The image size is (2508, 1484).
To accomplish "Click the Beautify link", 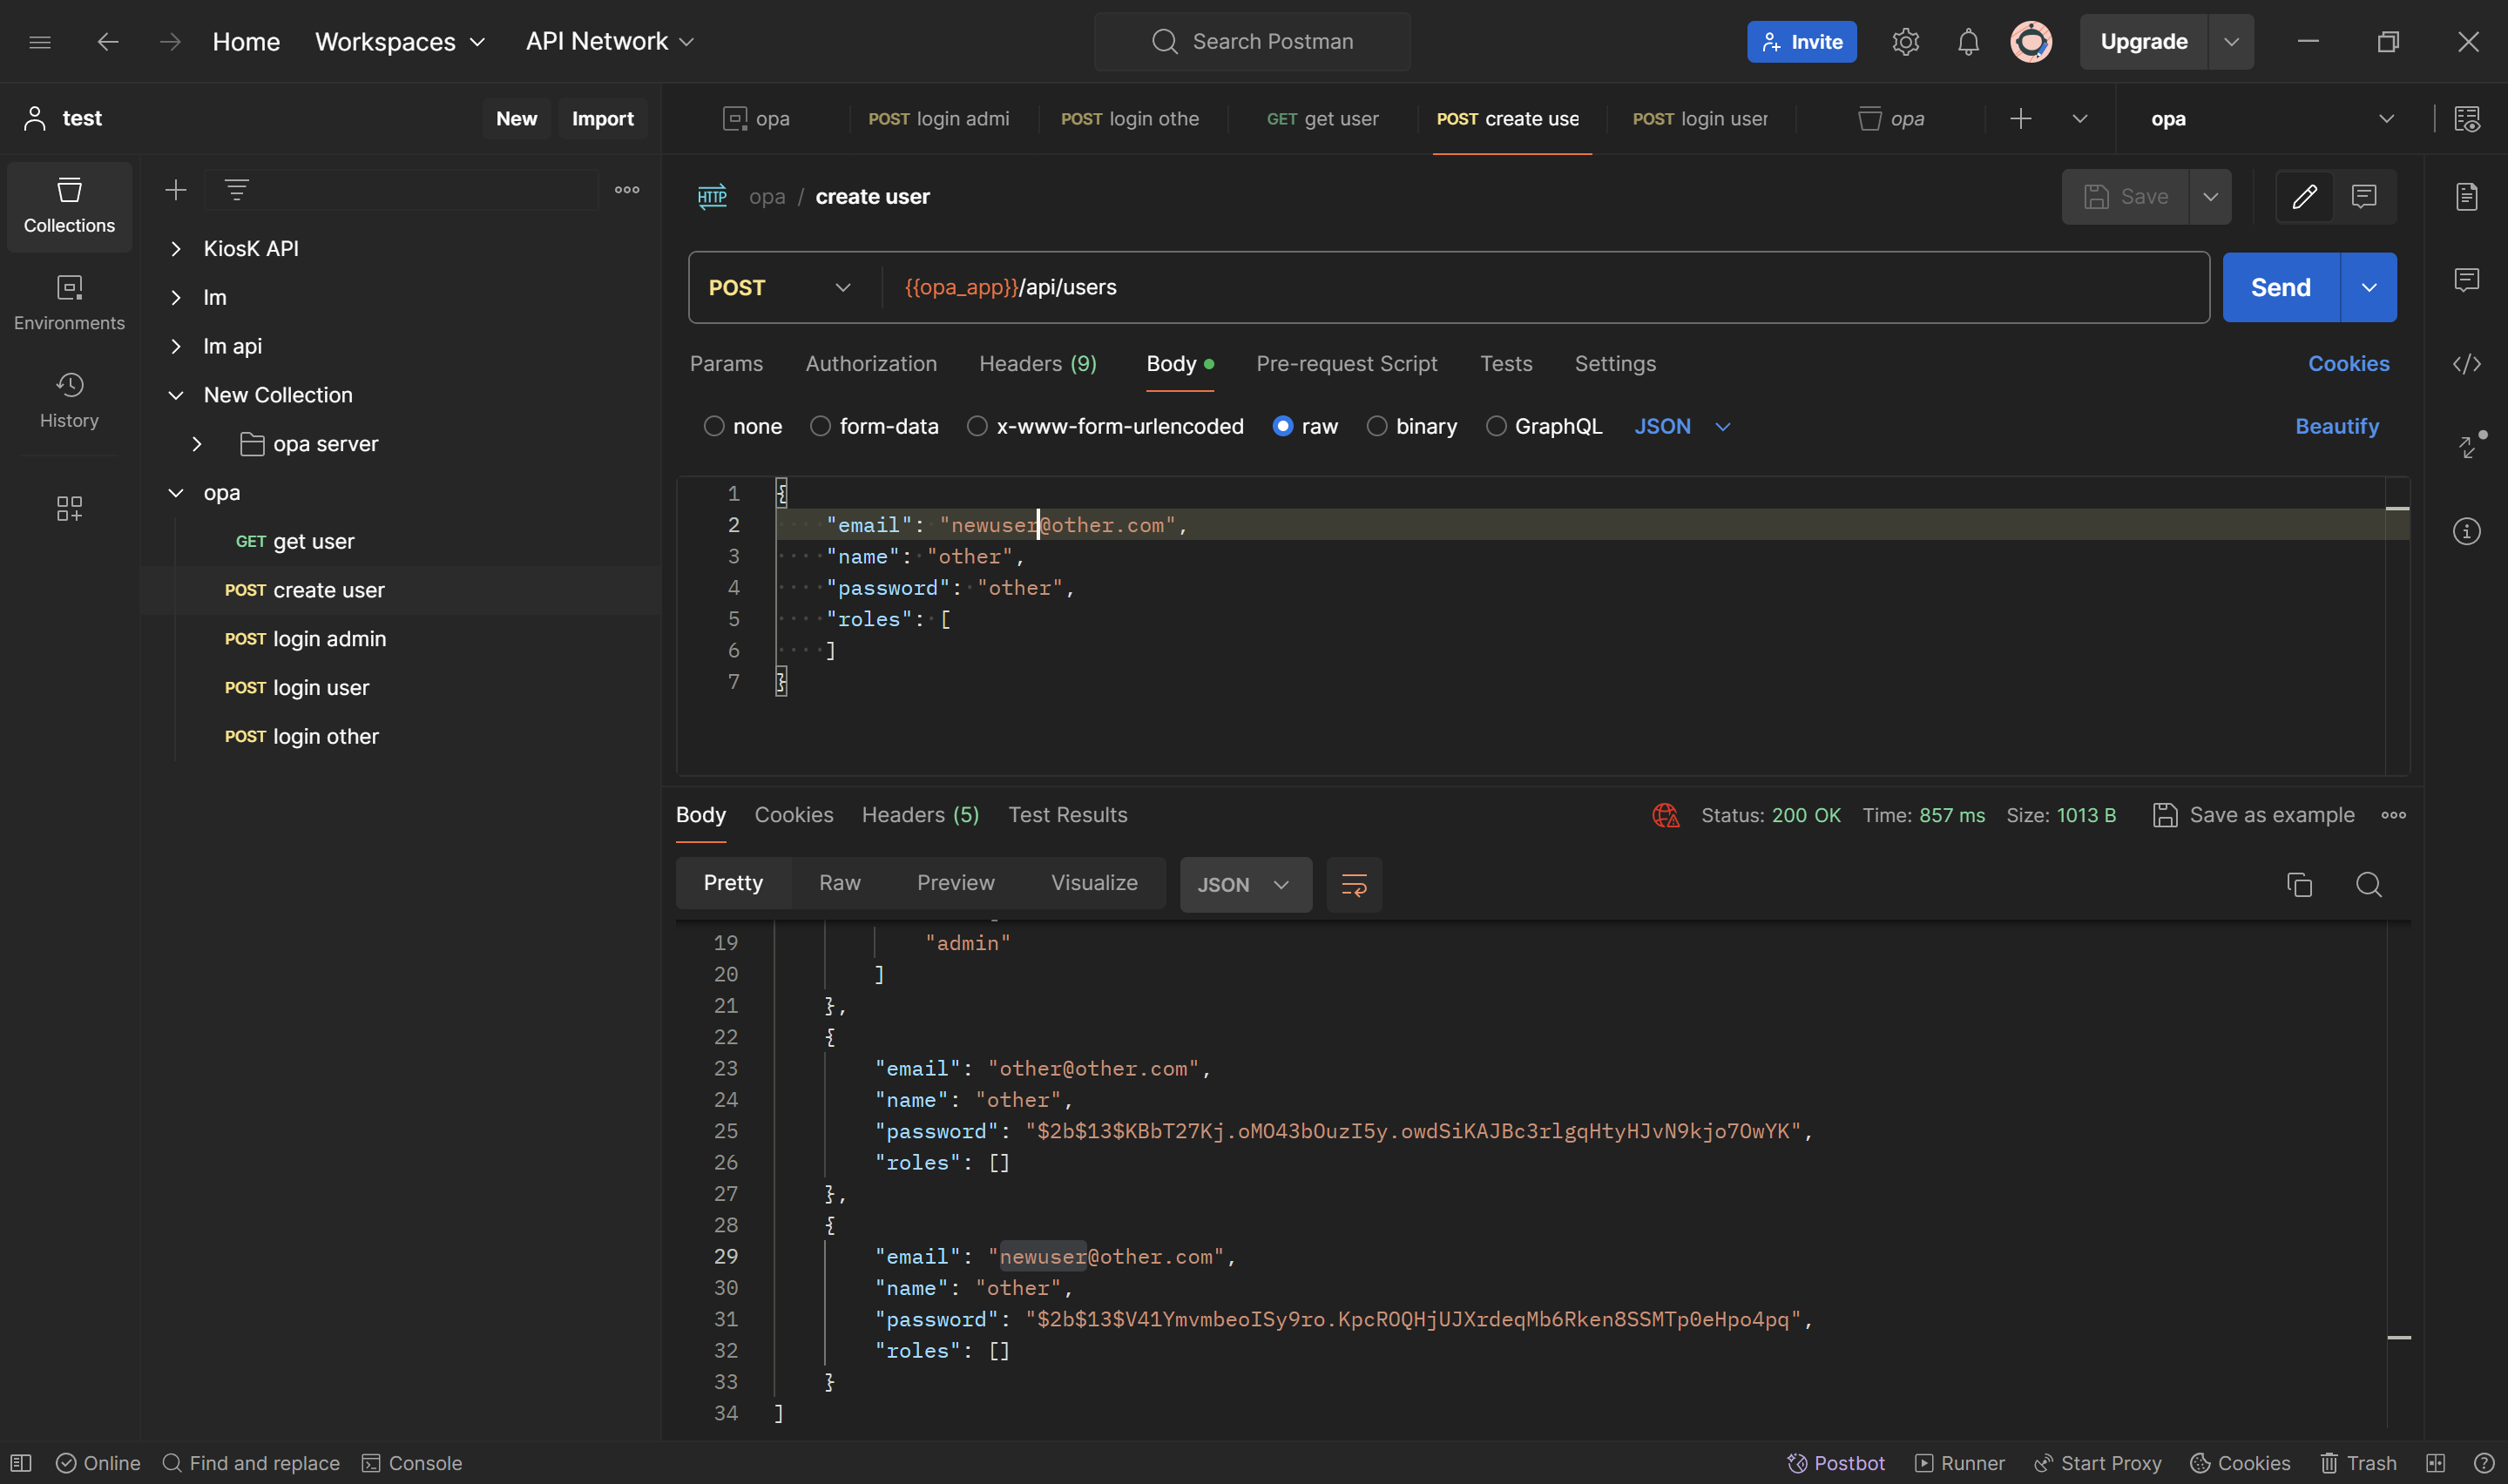I will coord(2336,427).
